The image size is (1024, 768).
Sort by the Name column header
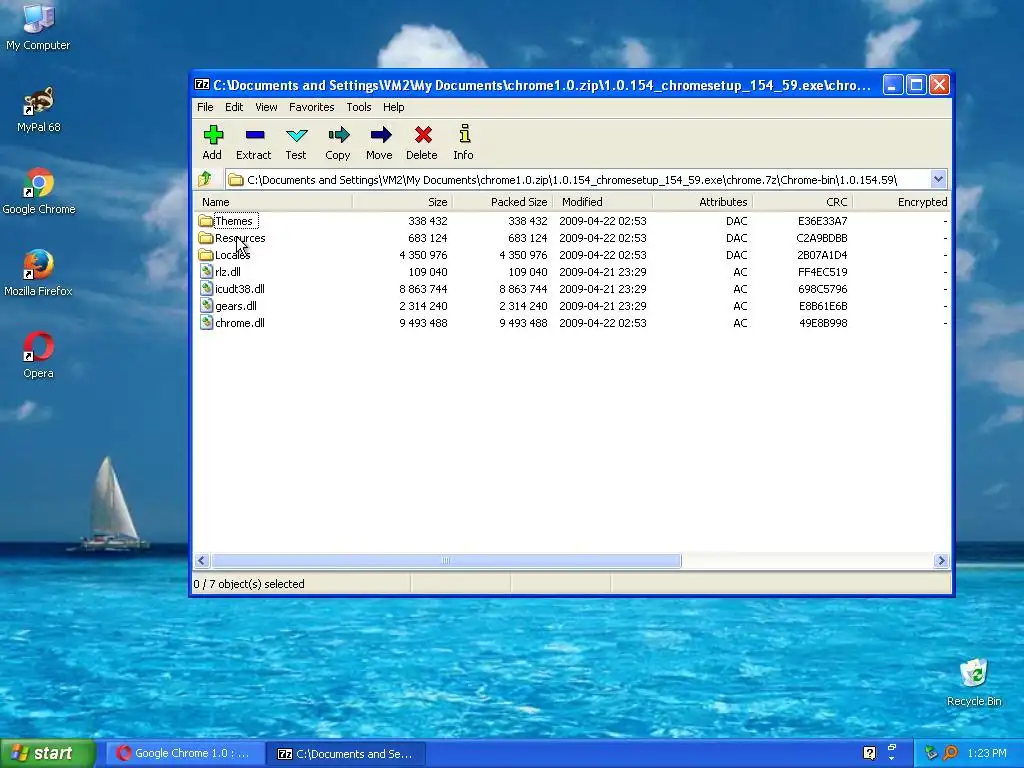(x=273, y=202)
